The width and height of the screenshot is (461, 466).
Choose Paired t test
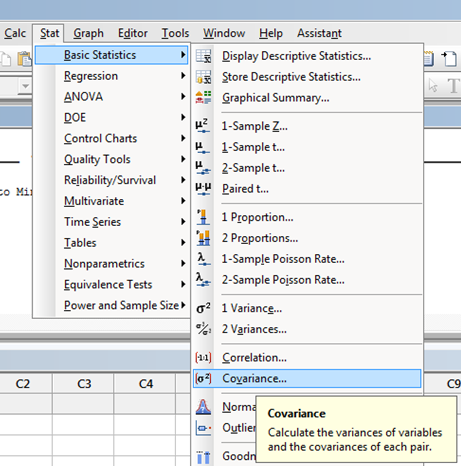[245, 189]
